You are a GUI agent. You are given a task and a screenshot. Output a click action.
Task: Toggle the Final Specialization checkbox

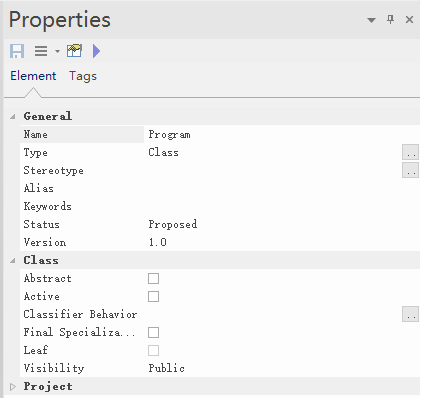[153, 332]
